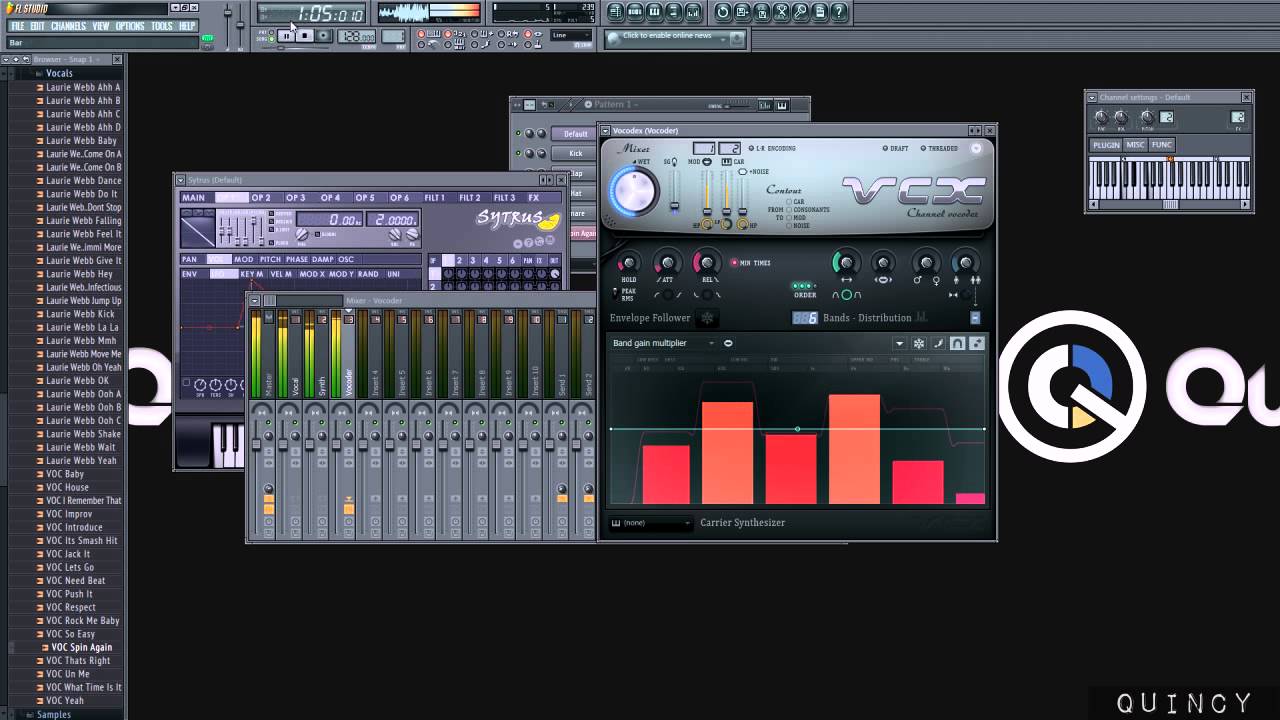
Task: Click the undo history toolbar icon
Action: pos(723,12)
